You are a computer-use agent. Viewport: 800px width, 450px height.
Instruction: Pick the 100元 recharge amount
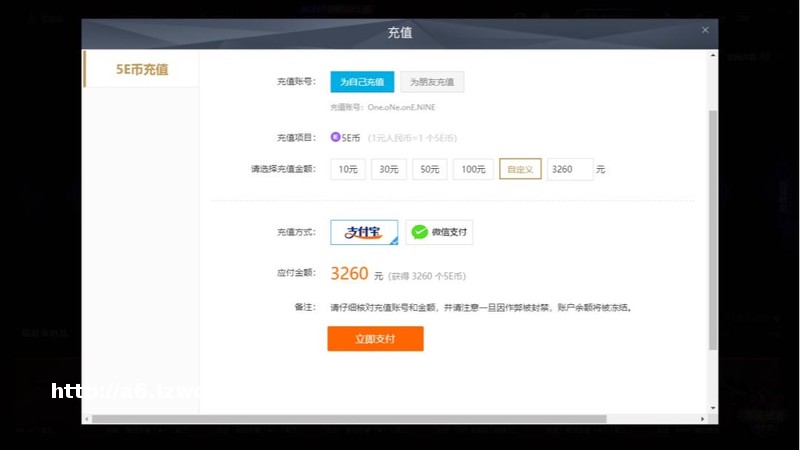(473, 169)
